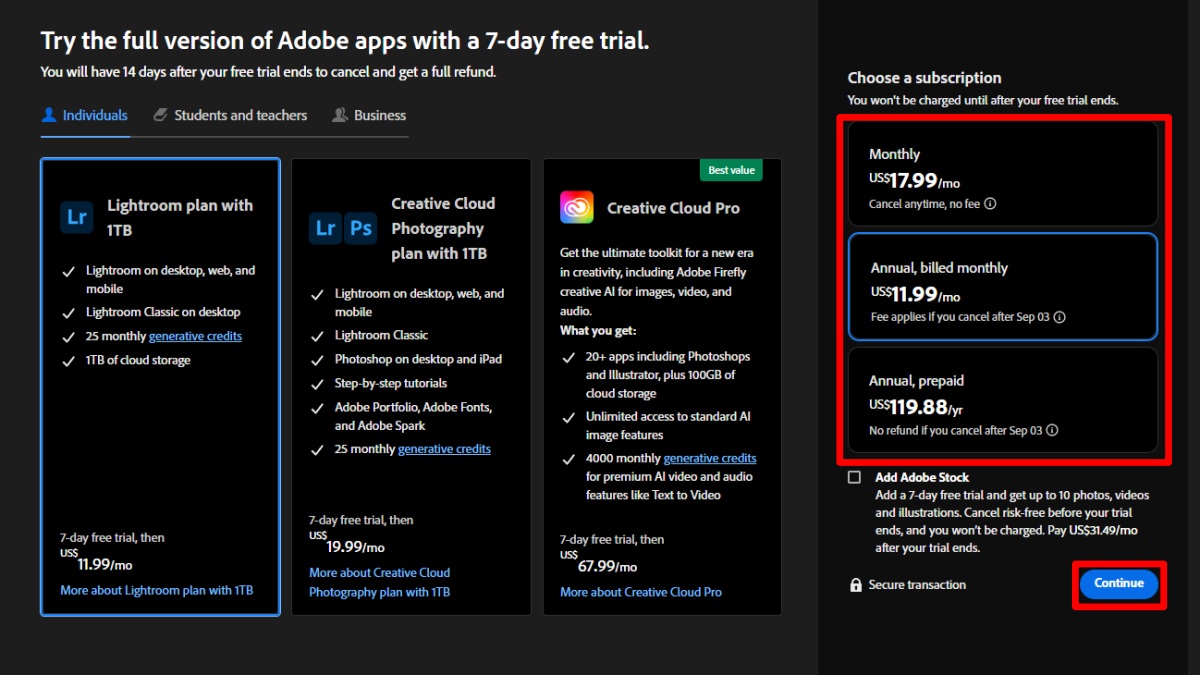Click the Business tab briefcase-person icon
Screen dimensions: 1200x675
point(340,115)
